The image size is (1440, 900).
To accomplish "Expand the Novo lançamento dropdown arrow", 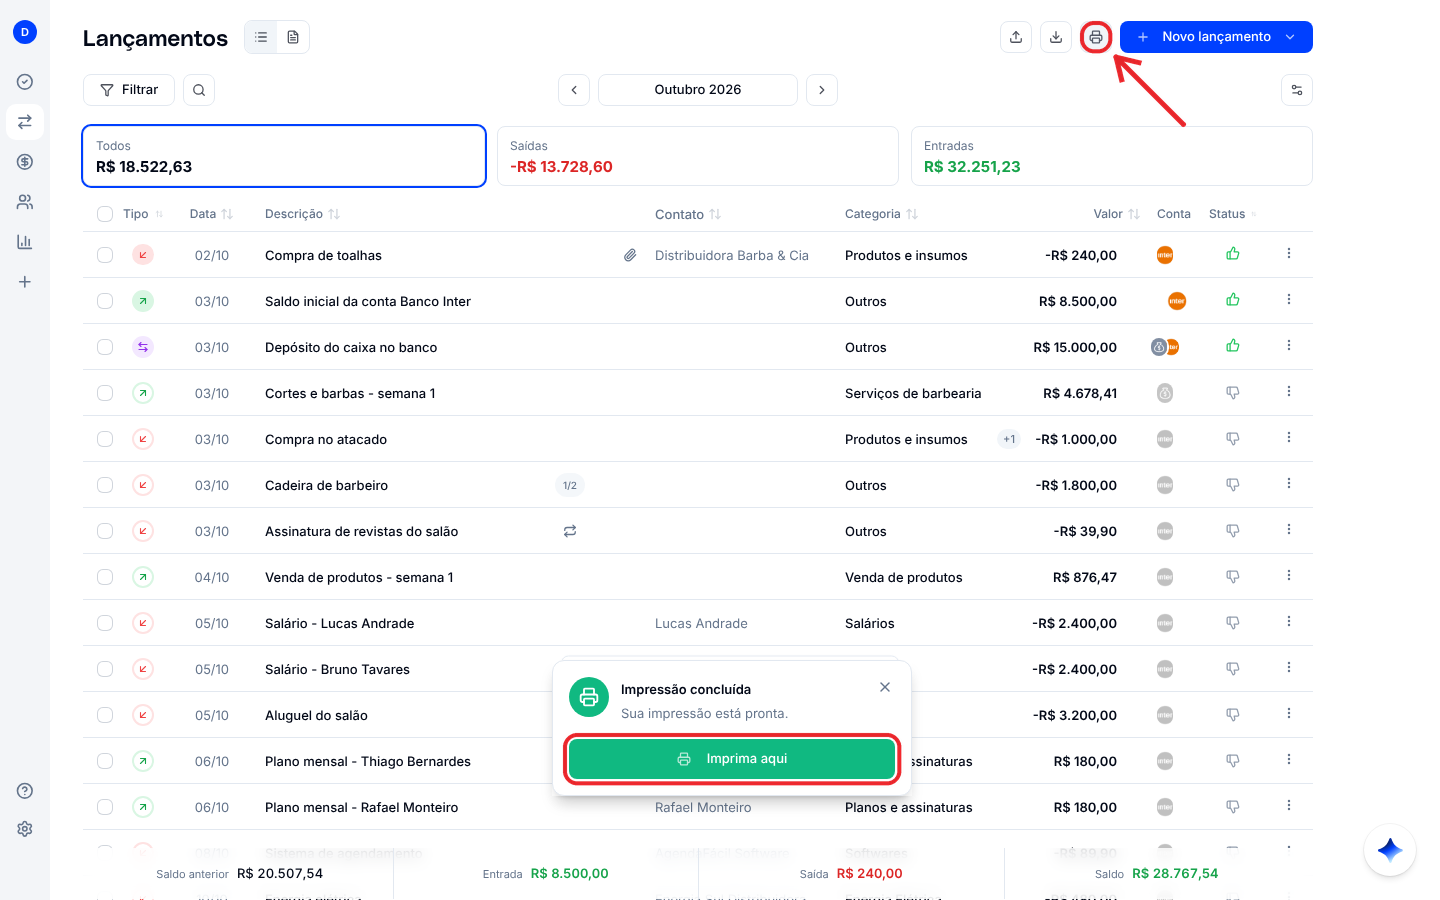I will pos(1290,37).
